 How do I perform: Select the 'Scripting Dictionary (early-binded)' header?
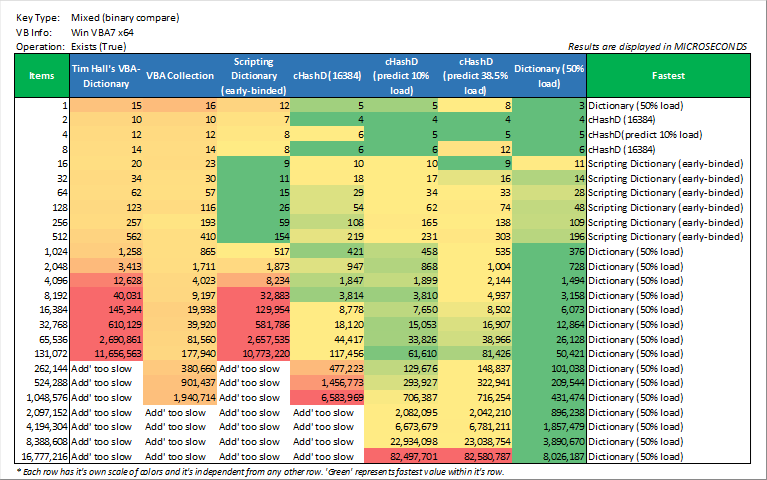(254, 74)
